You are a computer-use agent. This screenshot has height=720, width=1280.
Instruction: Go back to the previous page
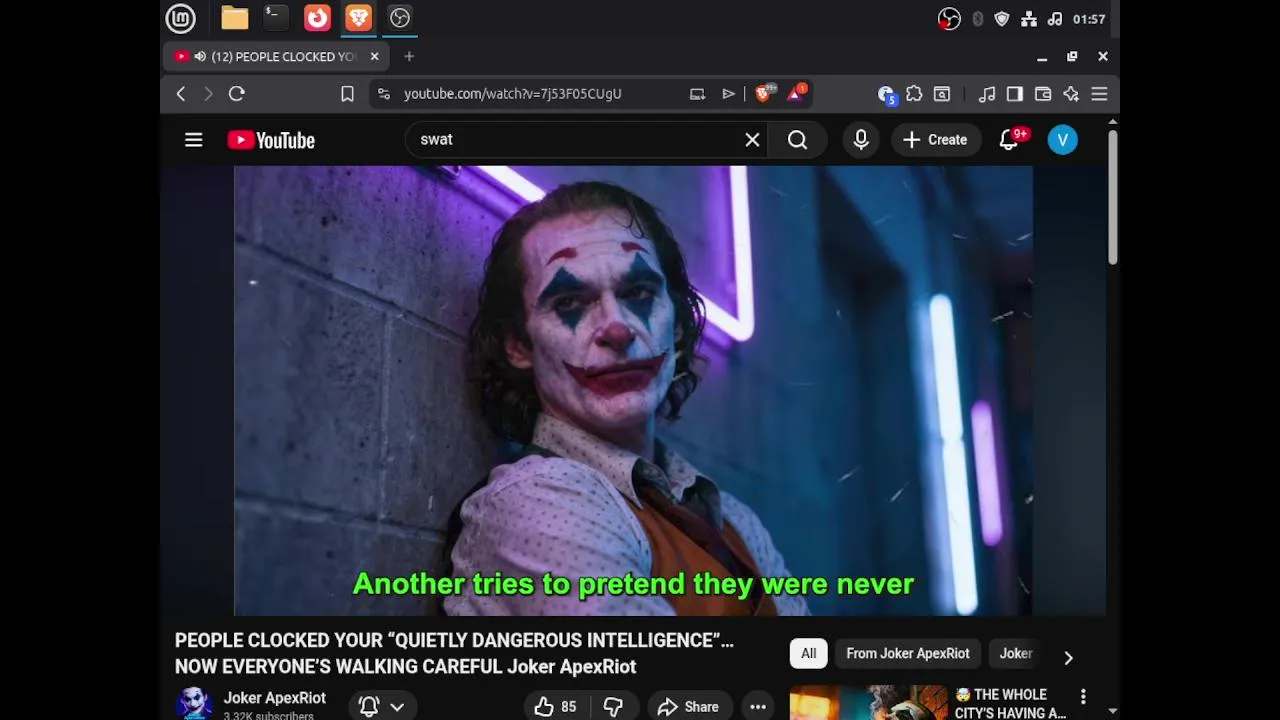pos(181,94)
